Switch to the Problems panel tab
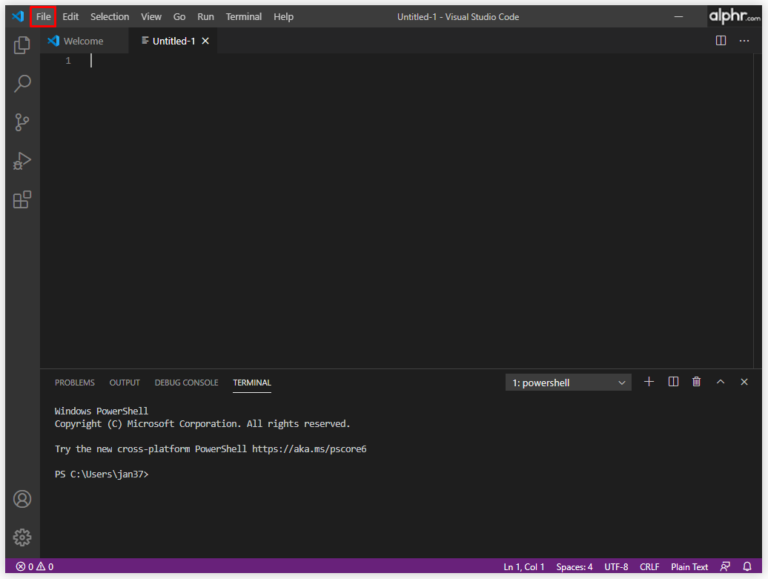 pos(74,382)
